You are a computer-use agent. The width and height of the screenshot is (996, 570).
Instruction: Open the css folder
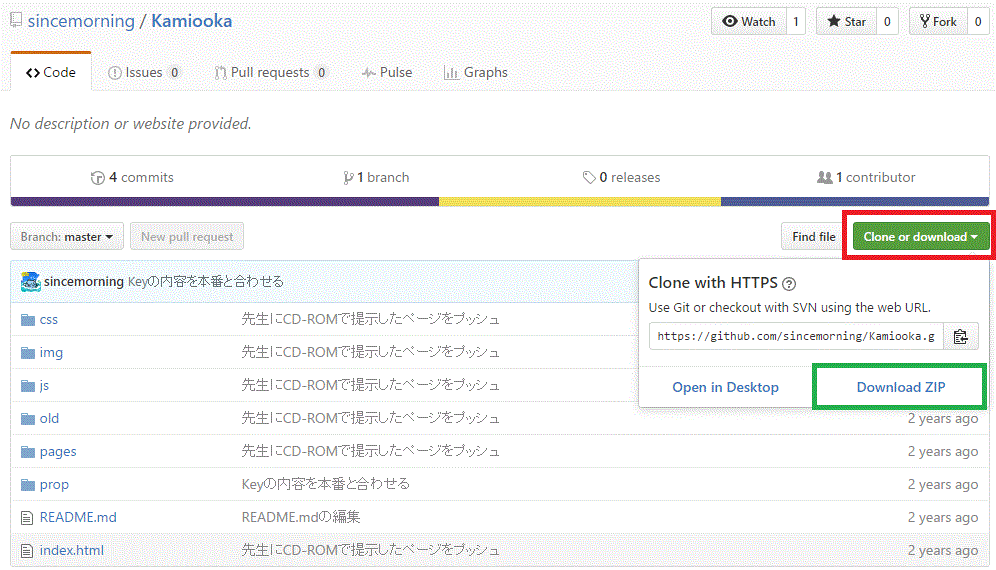[x=48, y=320]
